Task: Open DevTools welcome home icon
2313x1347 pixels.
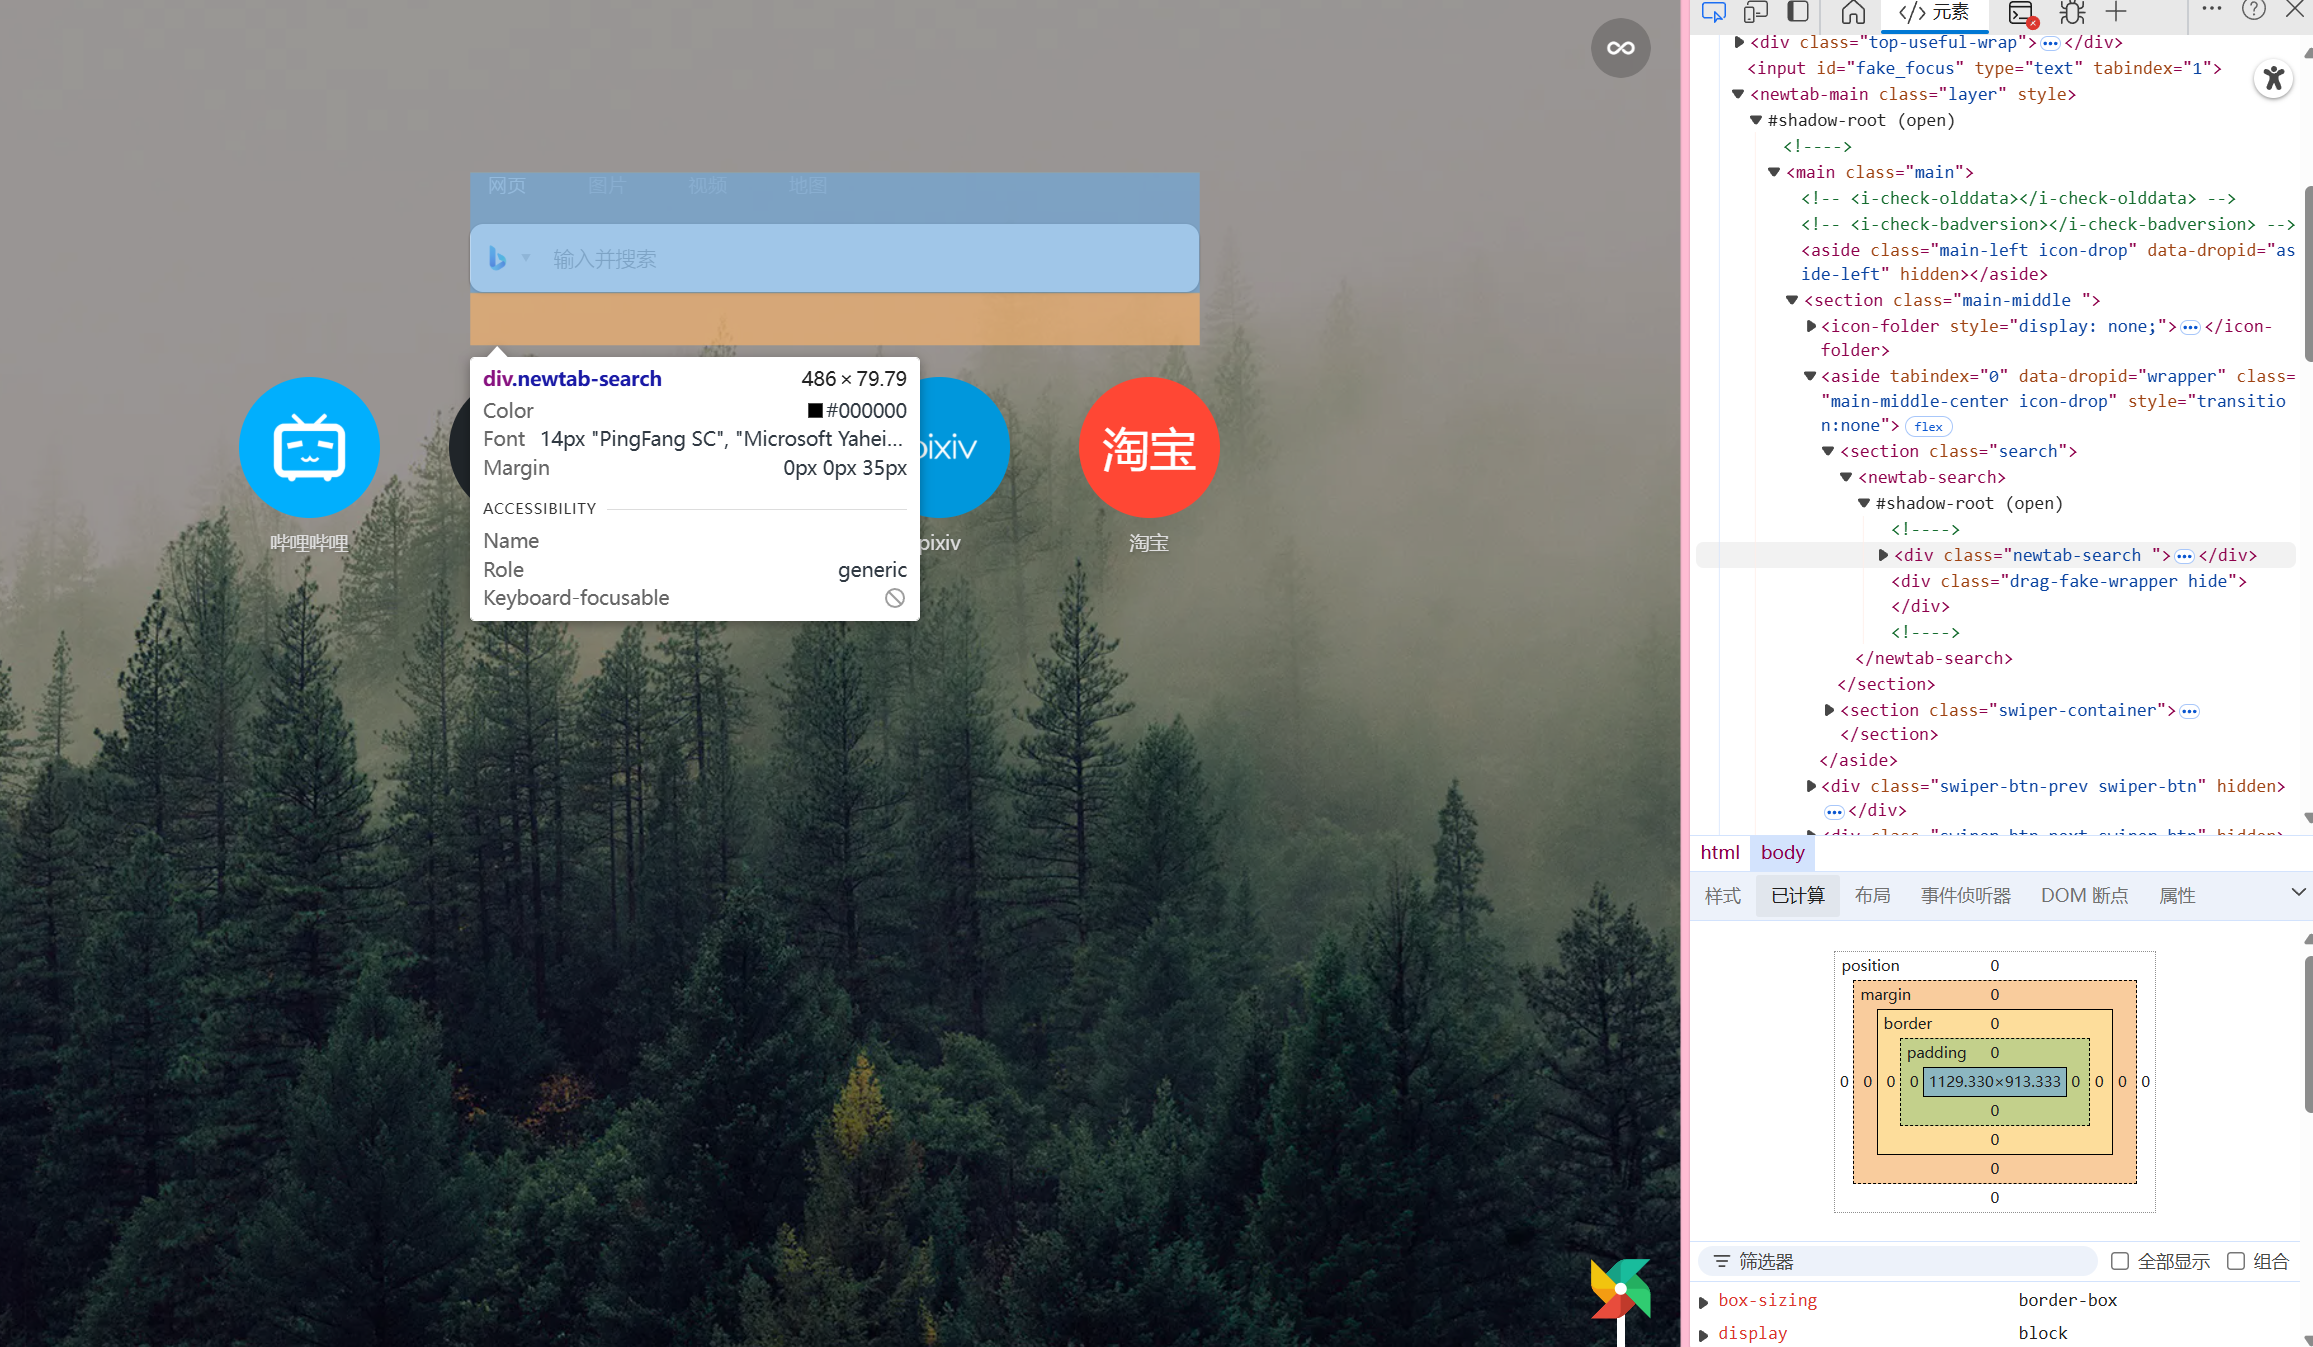Action: click(x=1853, y=12)
